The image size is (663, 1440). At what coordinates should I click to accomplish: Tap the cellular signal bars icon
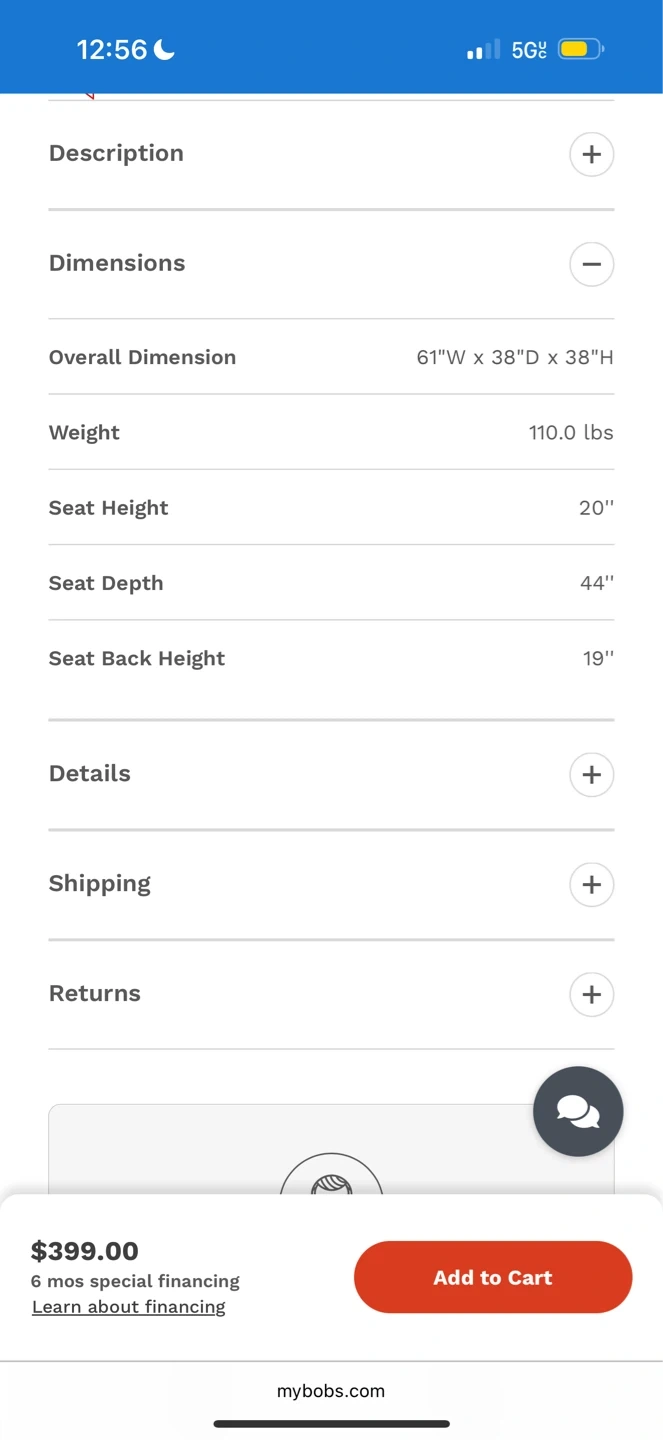coord(483,50)
